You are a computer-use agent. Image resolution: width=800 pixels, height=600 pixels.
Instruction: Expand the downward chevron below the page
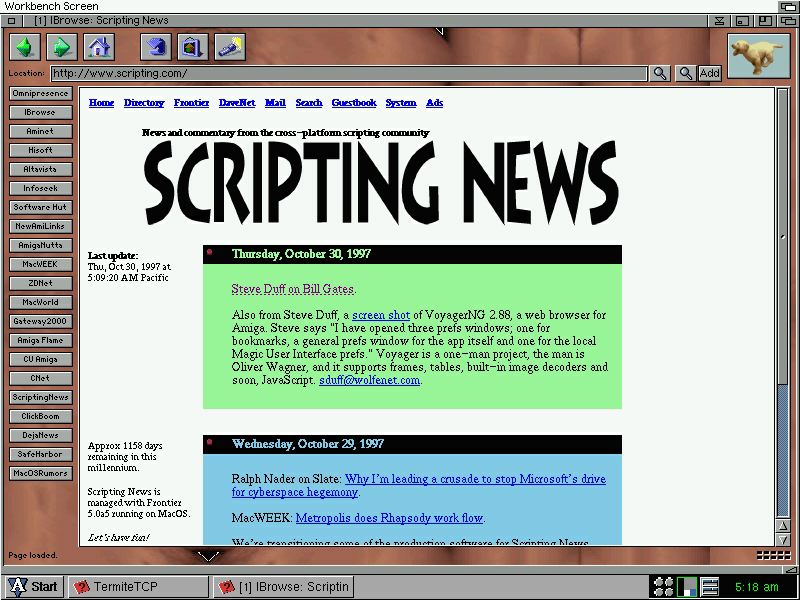[x=208, y=555]
